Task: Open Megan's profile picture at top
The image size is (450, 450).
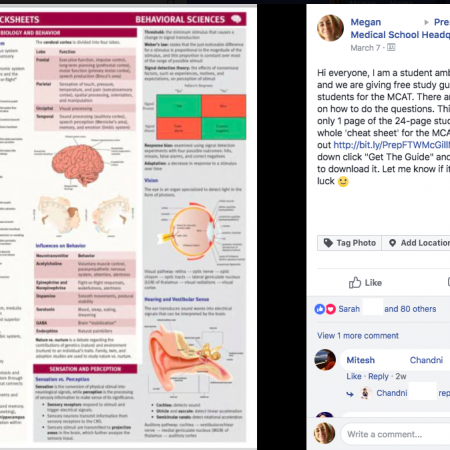Action: (x=330, y=28)
